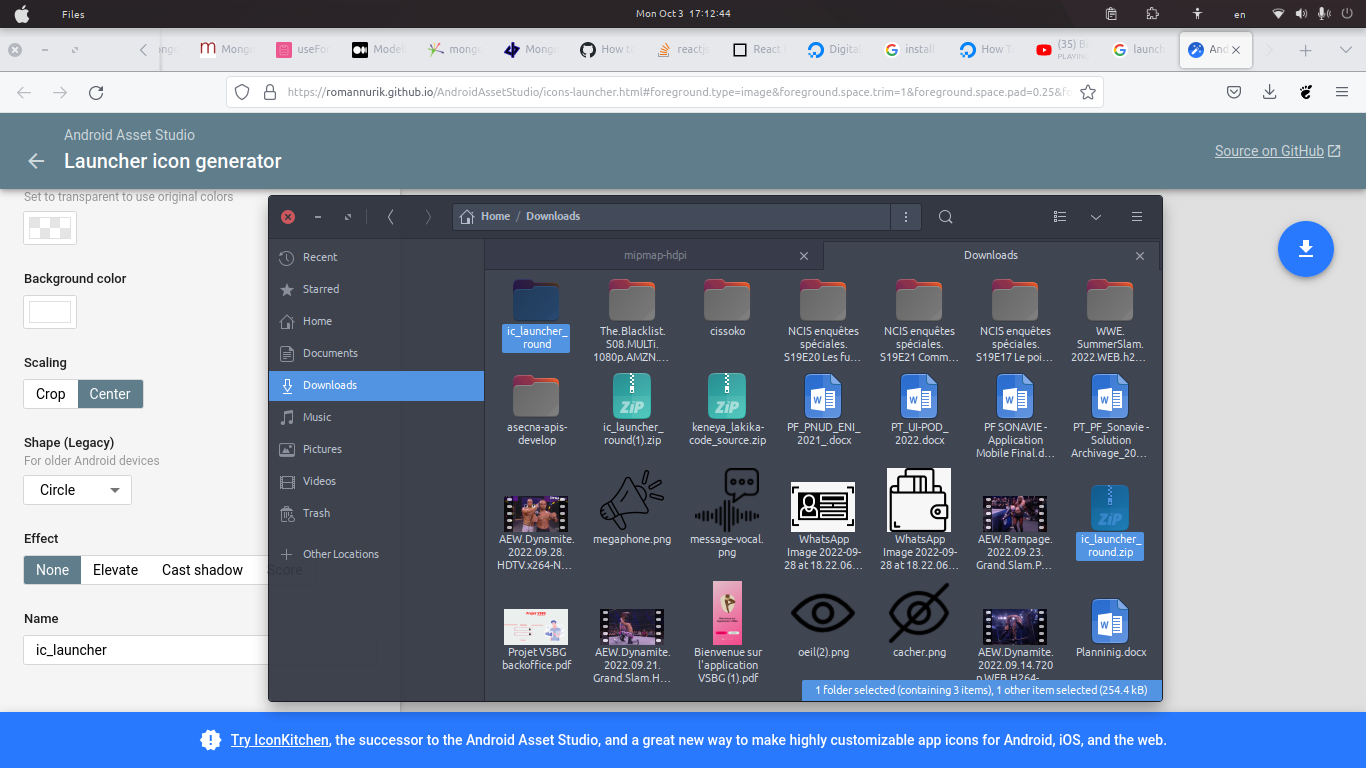Choose Crop scaling option

[x=51, y=394]
